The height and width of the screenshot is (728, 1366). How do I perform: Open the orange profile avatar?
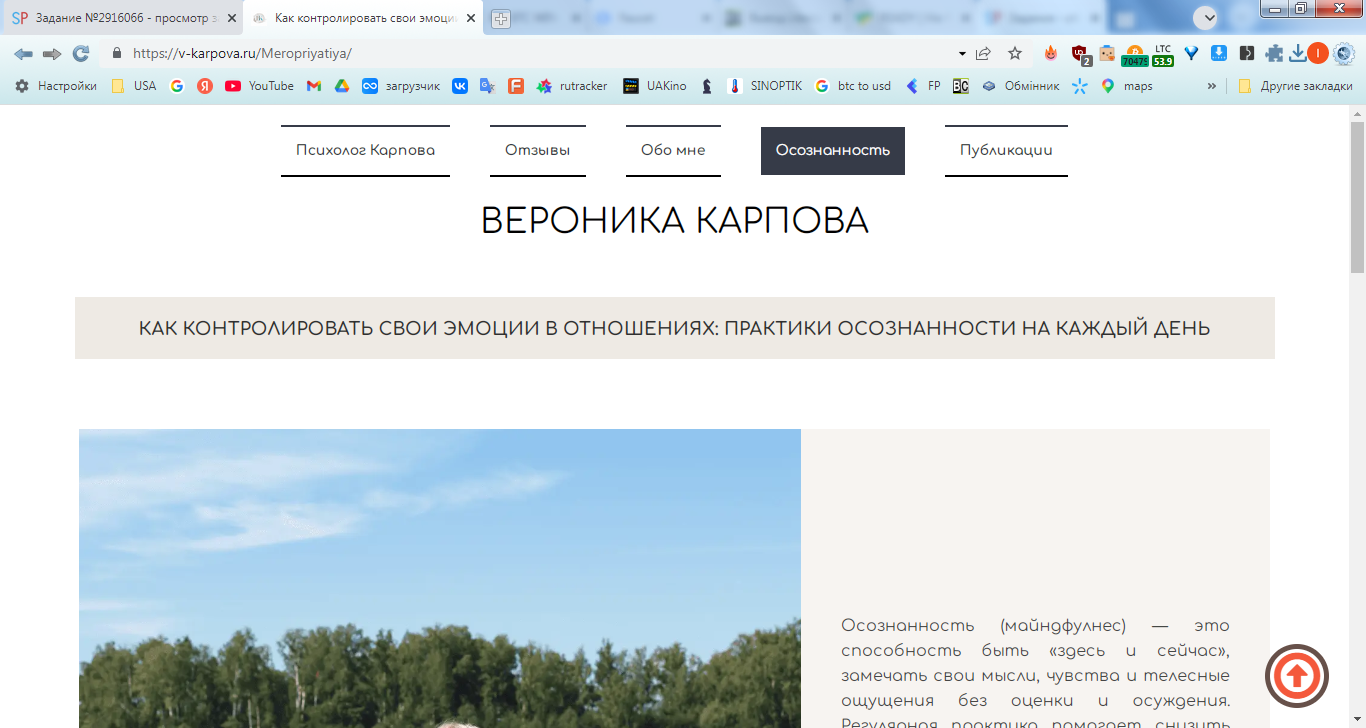click(1318, 54)
